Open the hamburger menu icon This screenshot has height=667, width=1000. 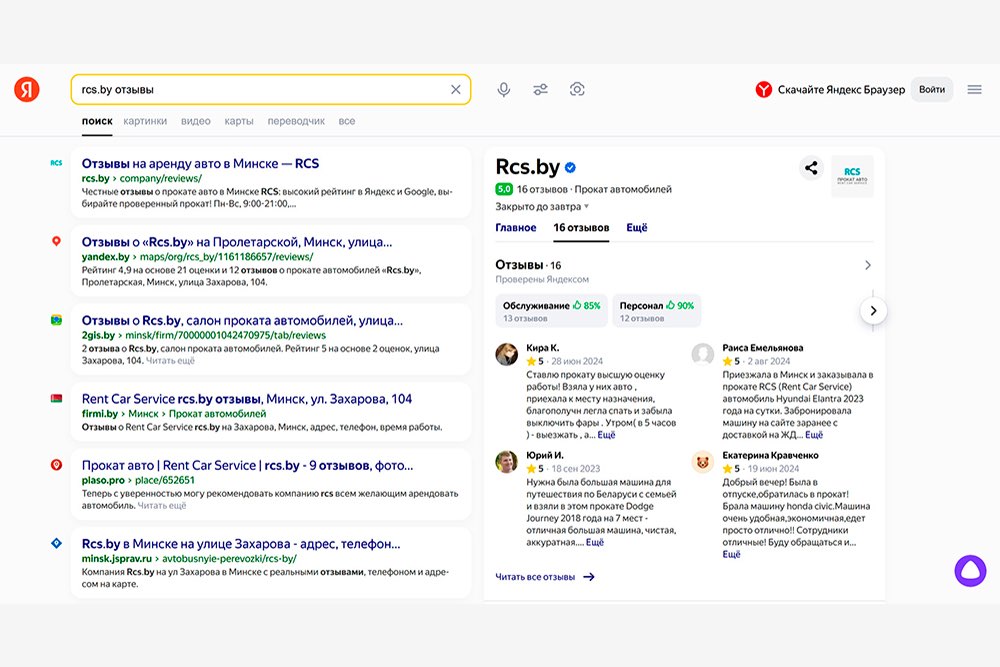pos(974,90)
